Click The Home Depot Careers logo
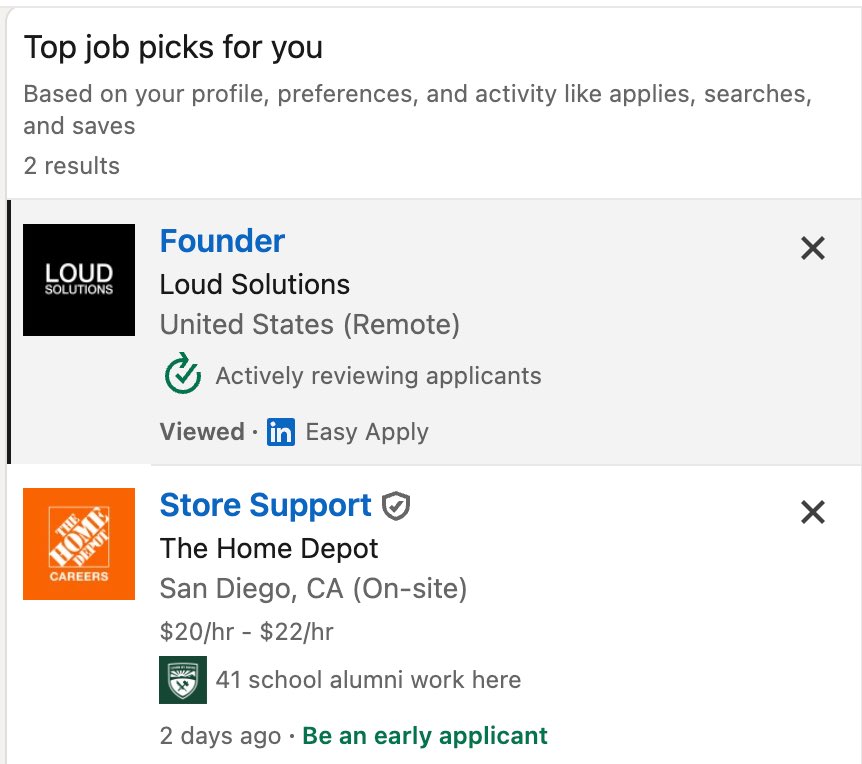 tap(79, 544)
